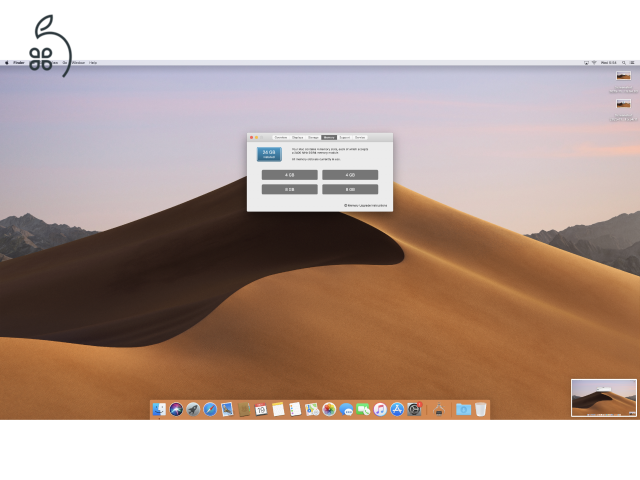
Task: Open the Window menu
Action: pos(78,63)
